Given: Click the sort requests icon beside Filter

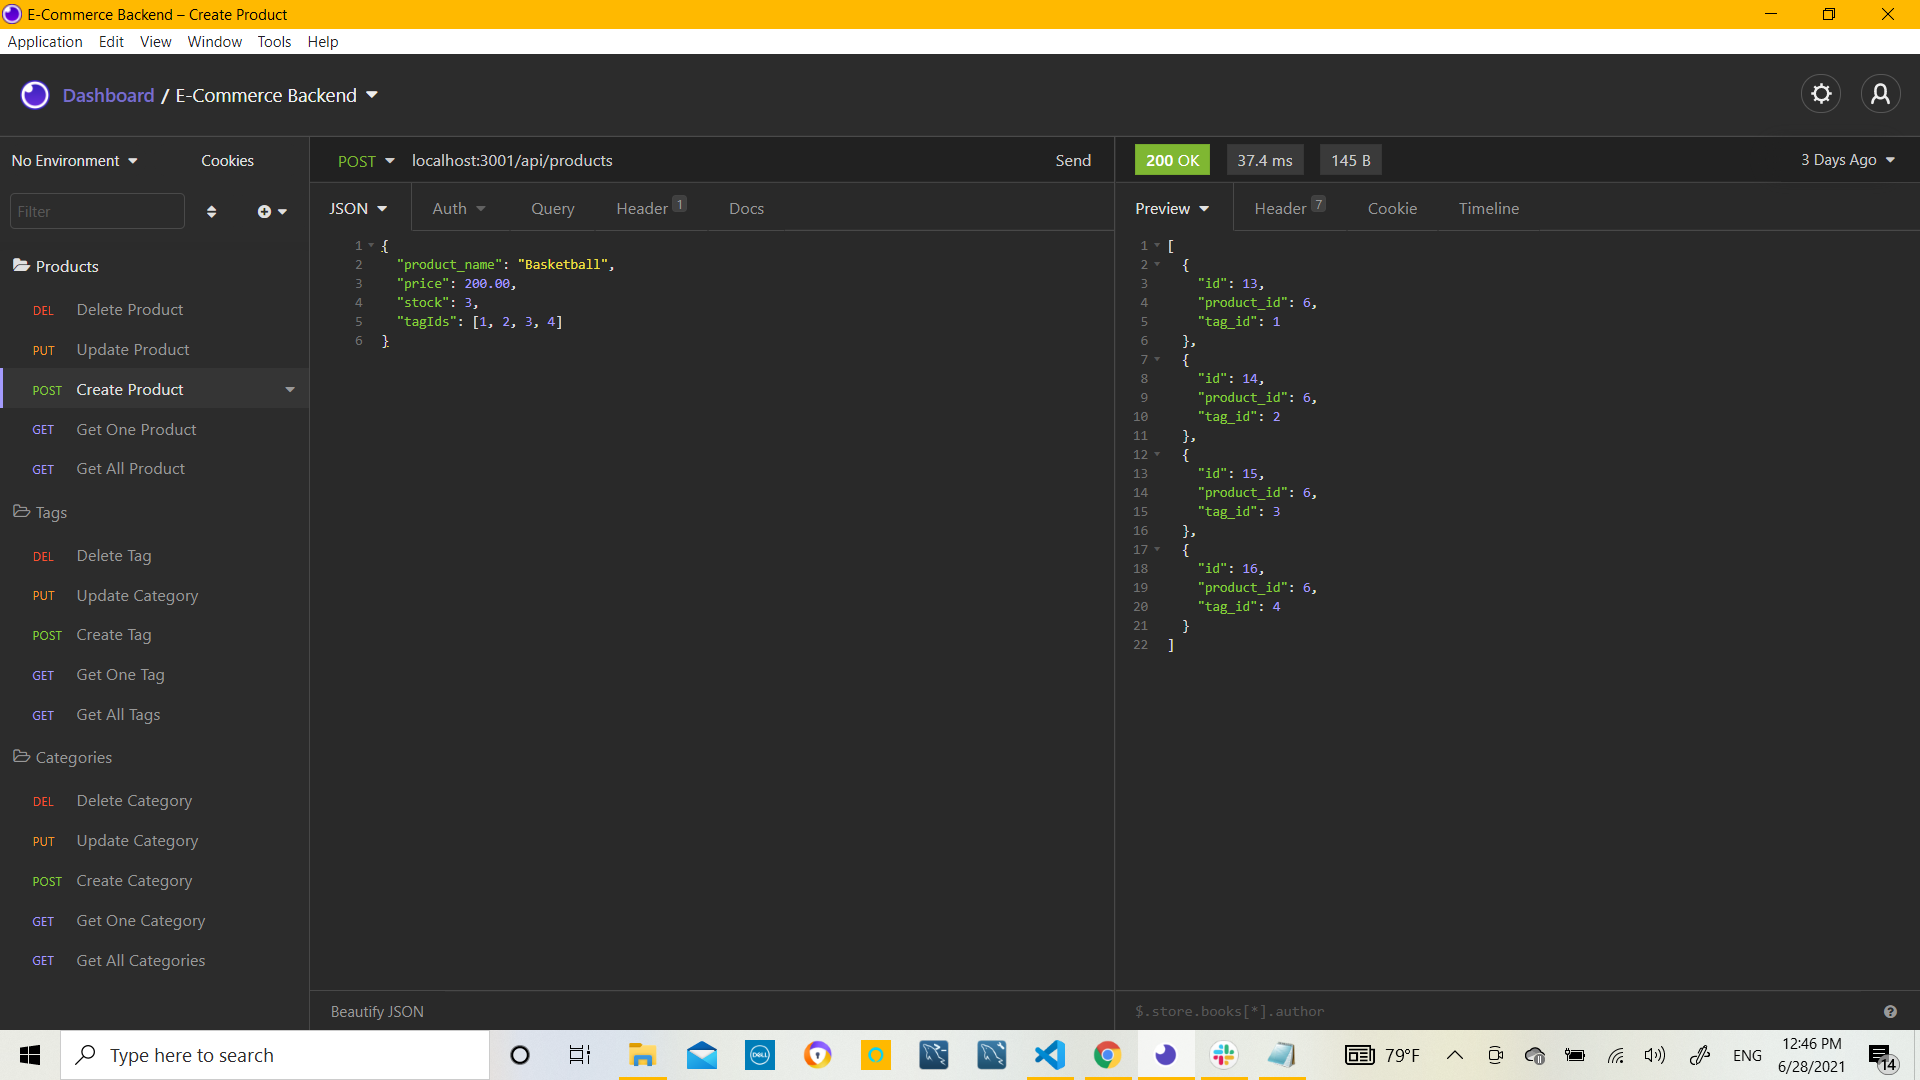Looking at the screenshot, I should pyautogui.click(x=211, y=211).
